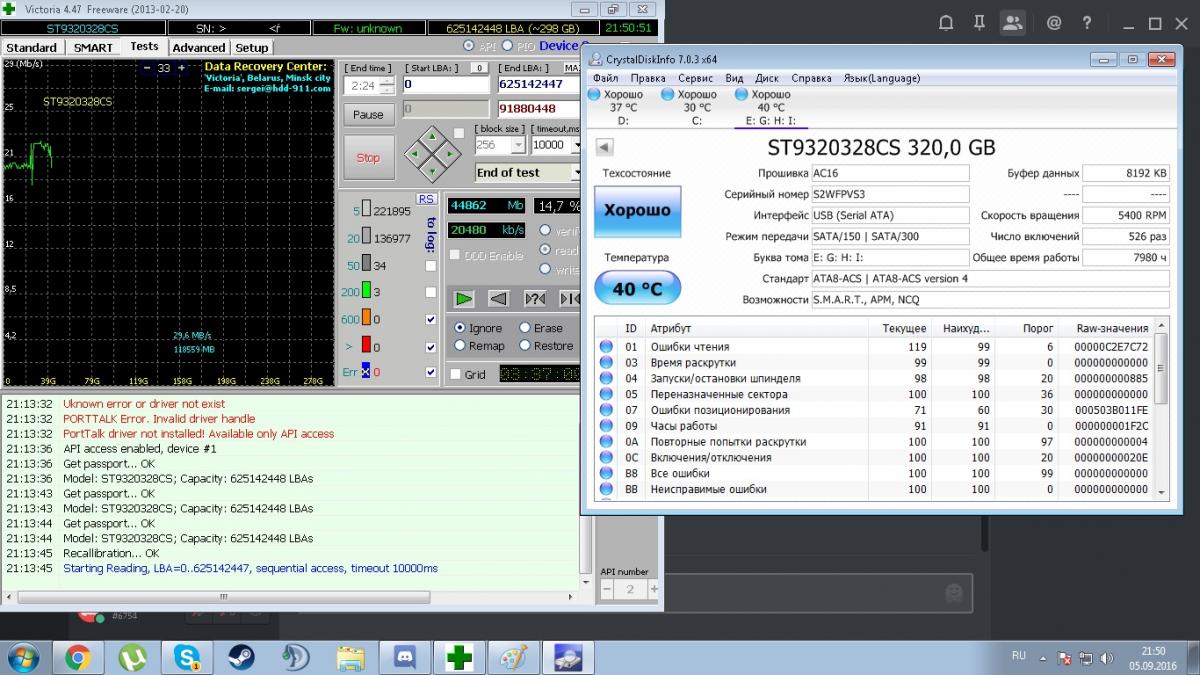Open Google Chrome from the taskbar
Image resolution: width=1200 pixels, height=675 pixels.
(78, 657)
